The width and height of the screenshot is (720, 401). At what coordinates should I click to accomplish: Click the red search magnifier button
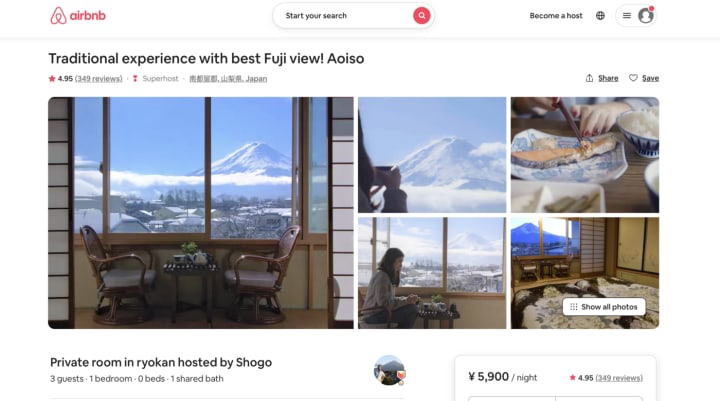pyautogui.click(x=421, y=16)
